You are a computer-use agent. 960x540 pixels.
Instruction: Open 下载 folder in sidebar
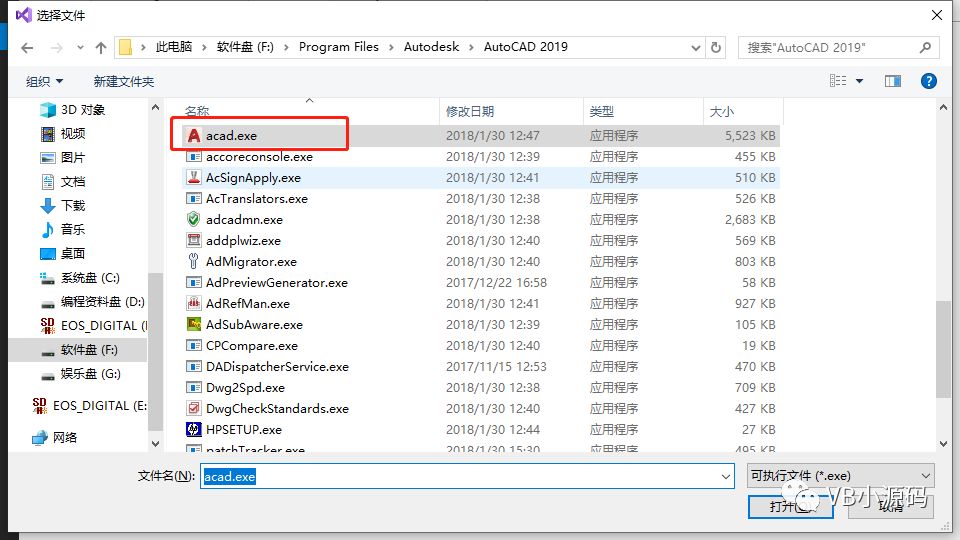tap(63, 206)
